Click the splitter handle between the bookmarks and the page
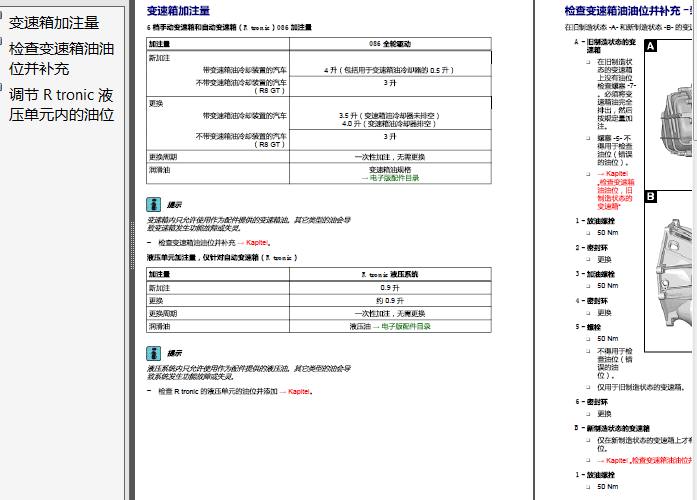 [132, 246]
